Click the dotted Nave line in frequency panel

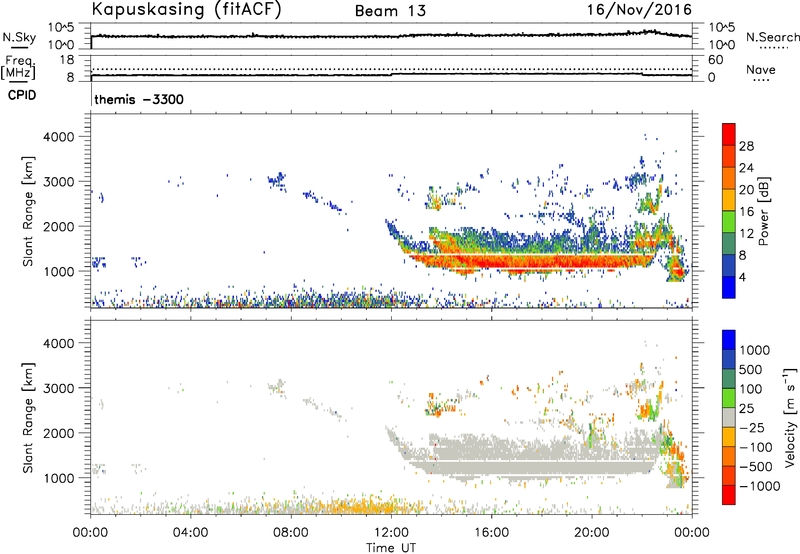391,69
